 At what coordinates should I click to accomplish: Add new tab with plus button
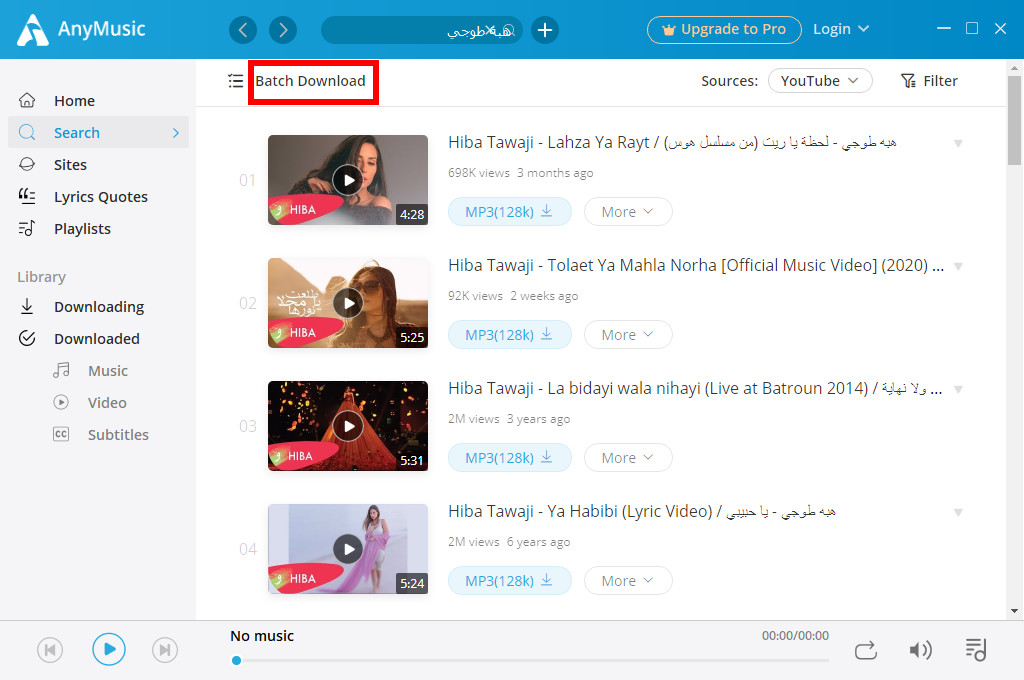click(545, 30)
